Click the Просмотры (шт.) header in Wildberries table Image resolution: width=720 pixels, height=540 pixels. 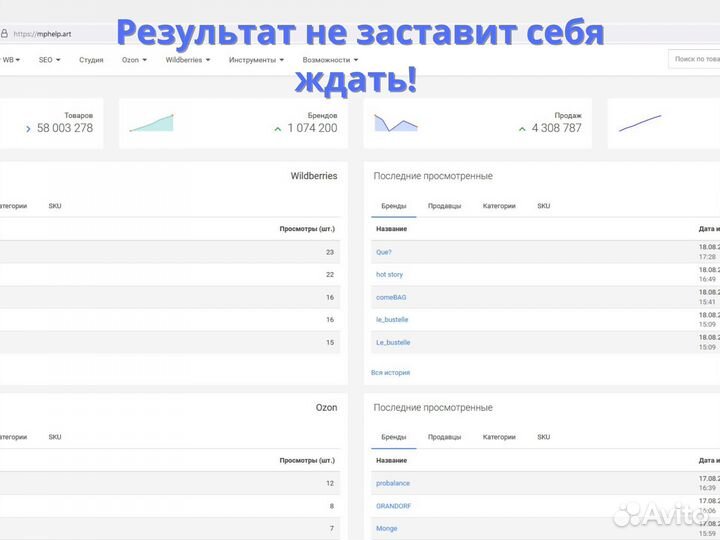tap(307, 229)
